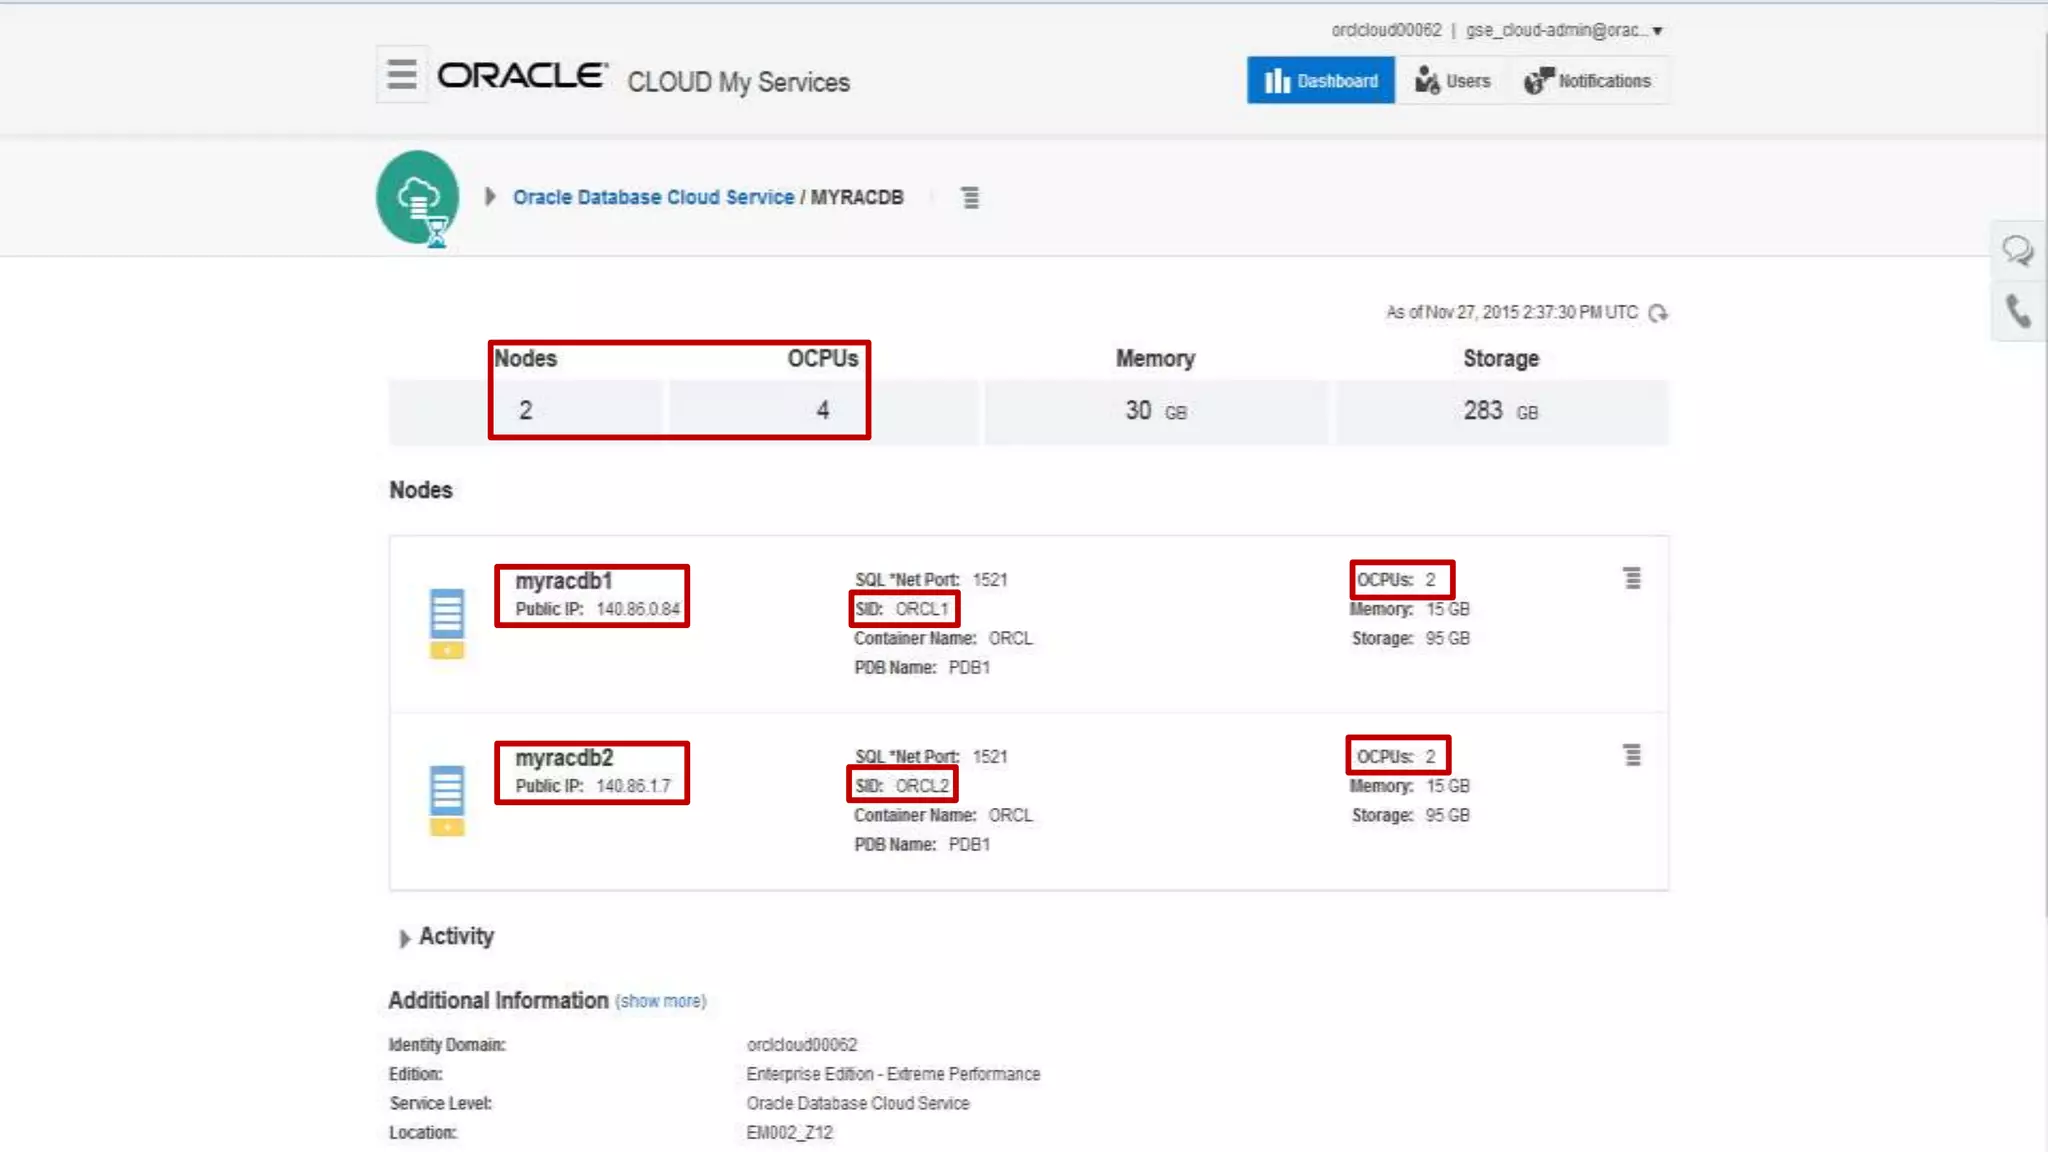Screen dimensions: 2048x1152
Task: Open the chat support icon
Action: tap(2018, 250)
